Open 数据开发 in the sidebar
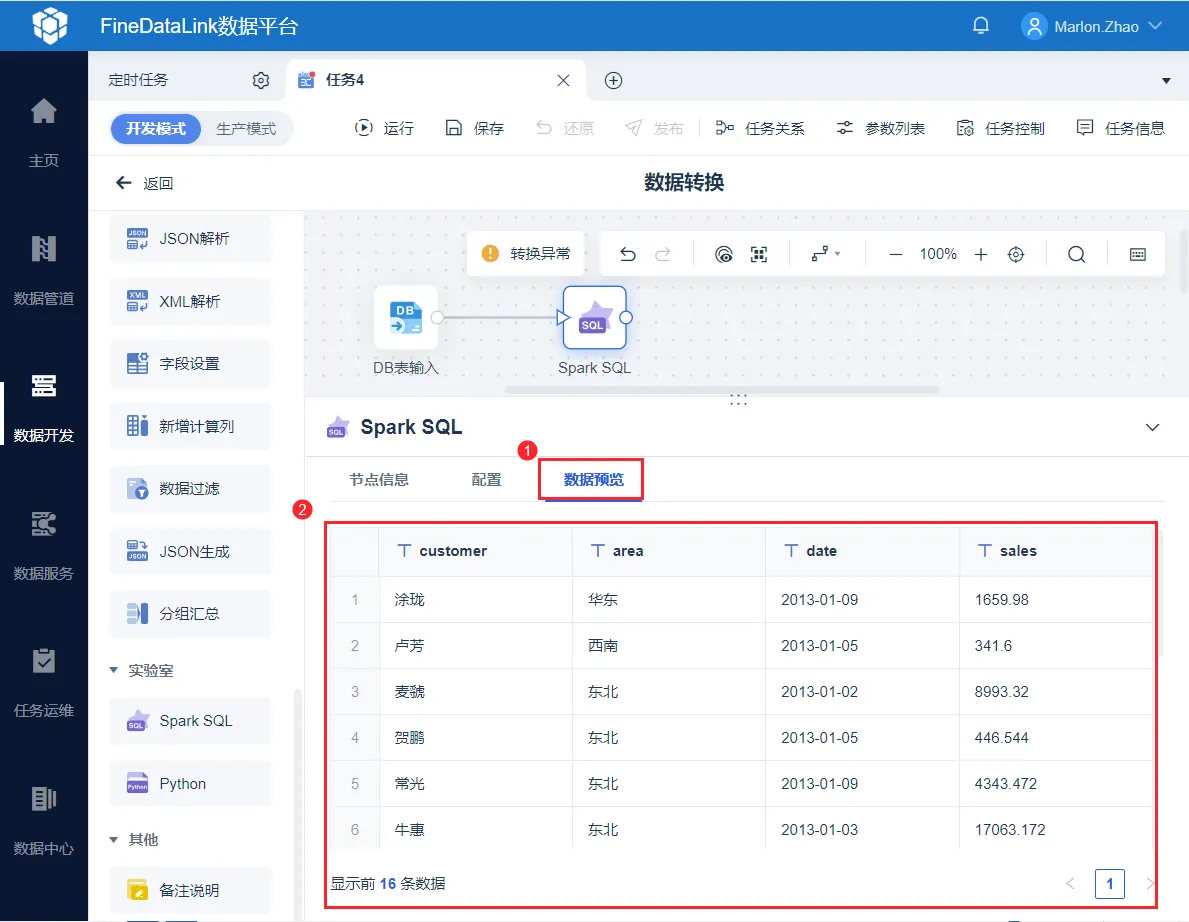 pos(44,408)
